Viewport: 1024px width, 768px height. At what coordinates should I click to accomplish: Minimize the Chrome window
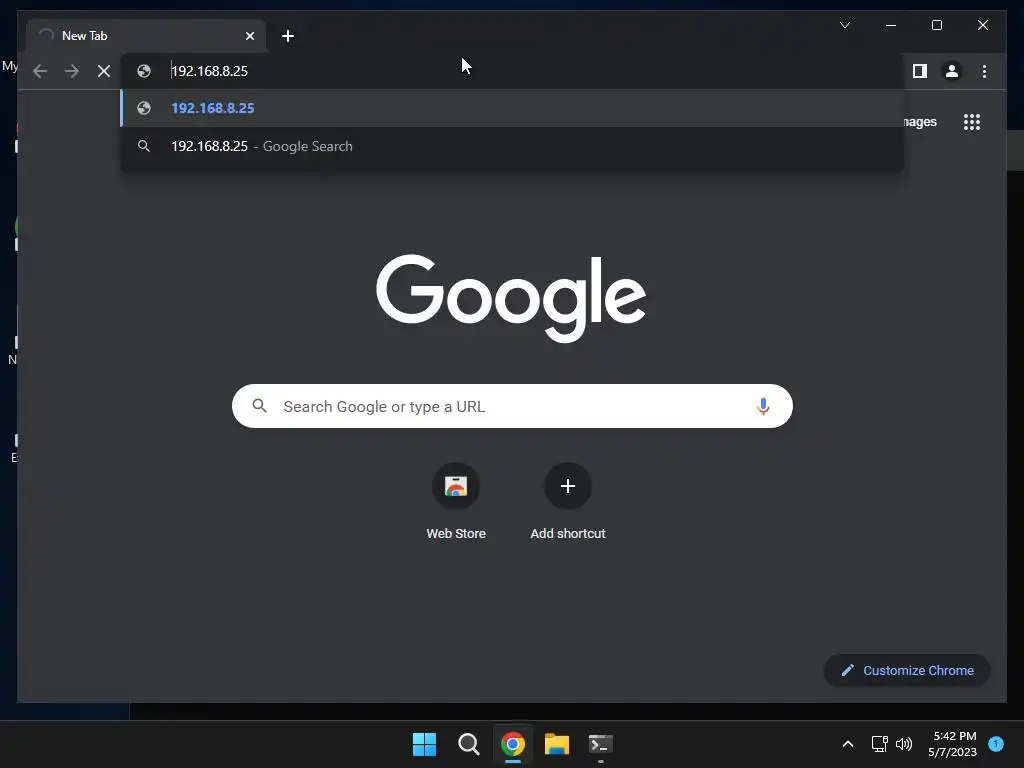click(x=891, y=25)
